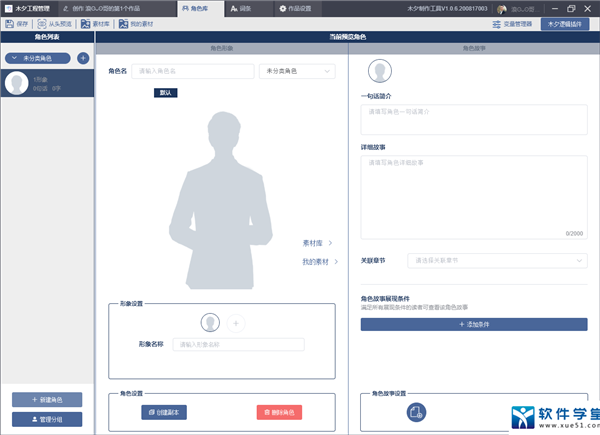The height and width of the screenshot is (435, 600).
Task: Click the 创建副本 button
Action: click(x=164, y=412)
